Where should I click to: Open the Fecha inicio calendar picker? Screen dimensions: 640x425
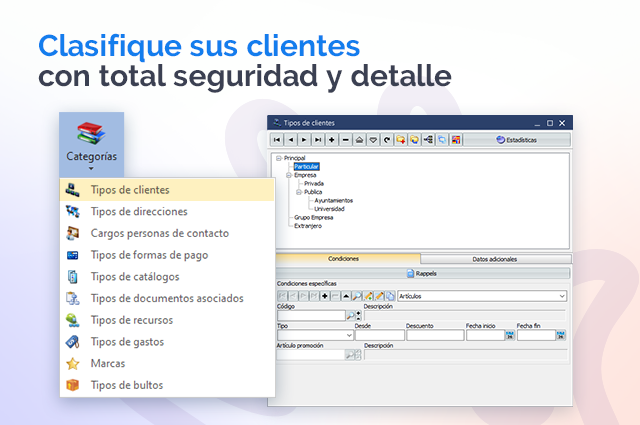click(510, 335)
